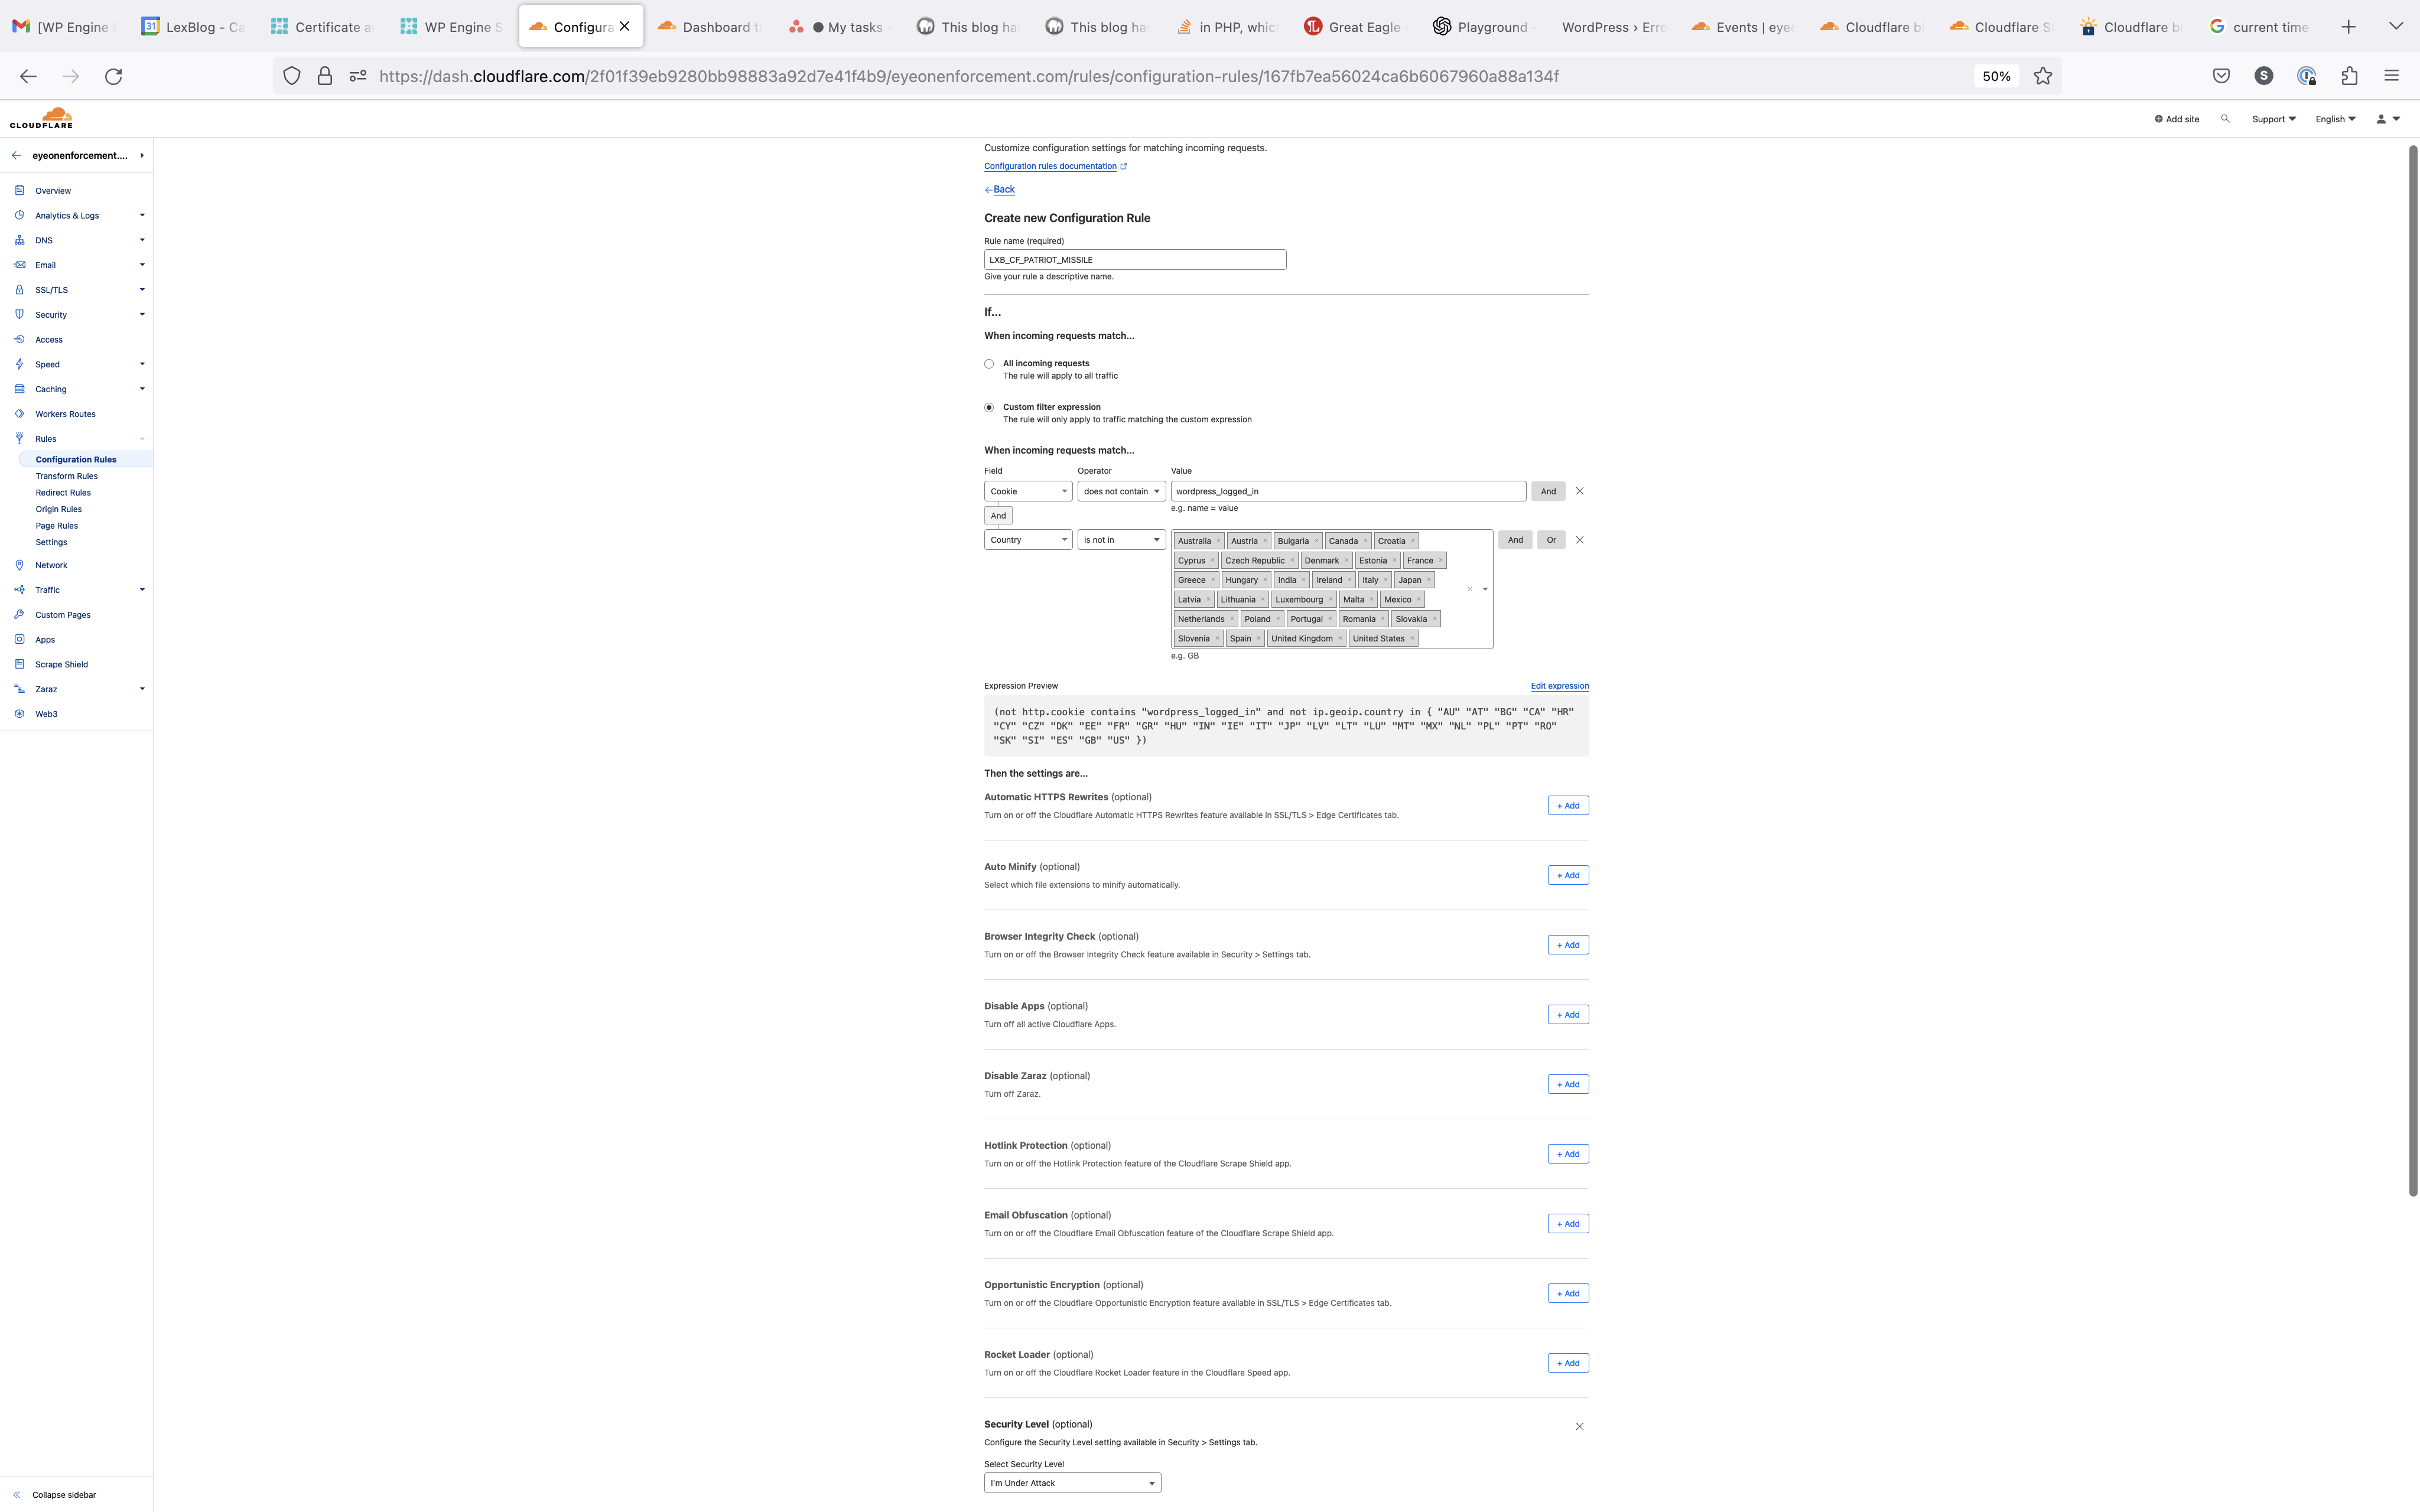Open Page Rules page
Viewport: 2420px width, 1512px height.
56,526
